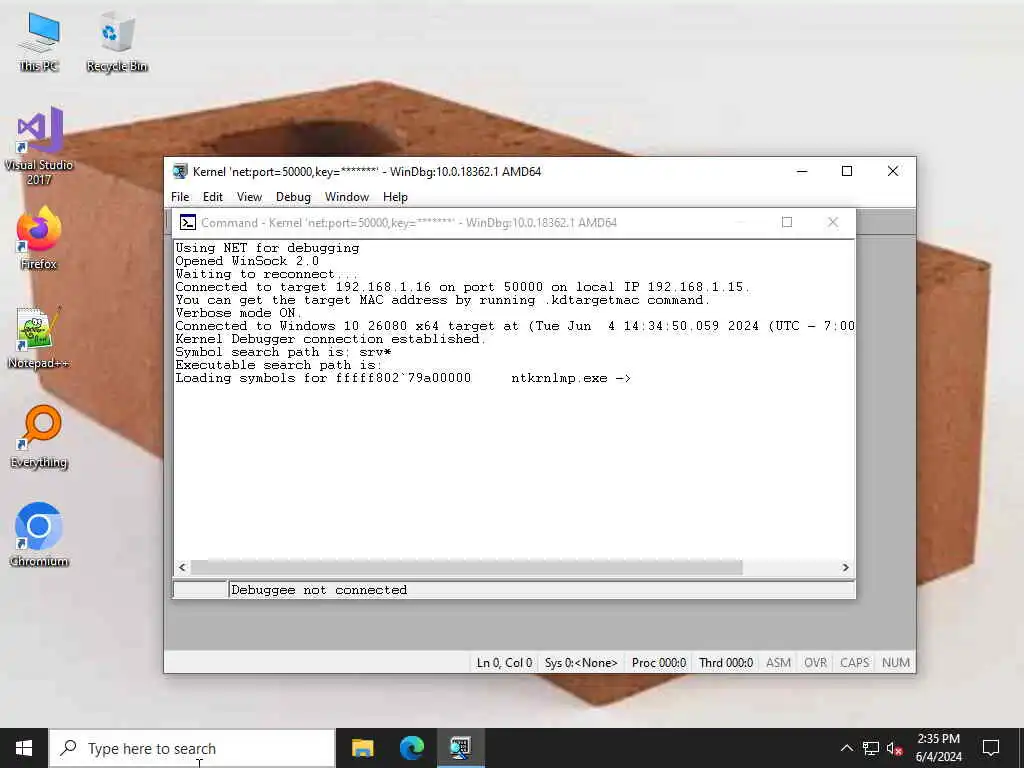Open the View menu in WinDbg
This screenshot has width=1024, height=768.
click(x=249, y=197)
